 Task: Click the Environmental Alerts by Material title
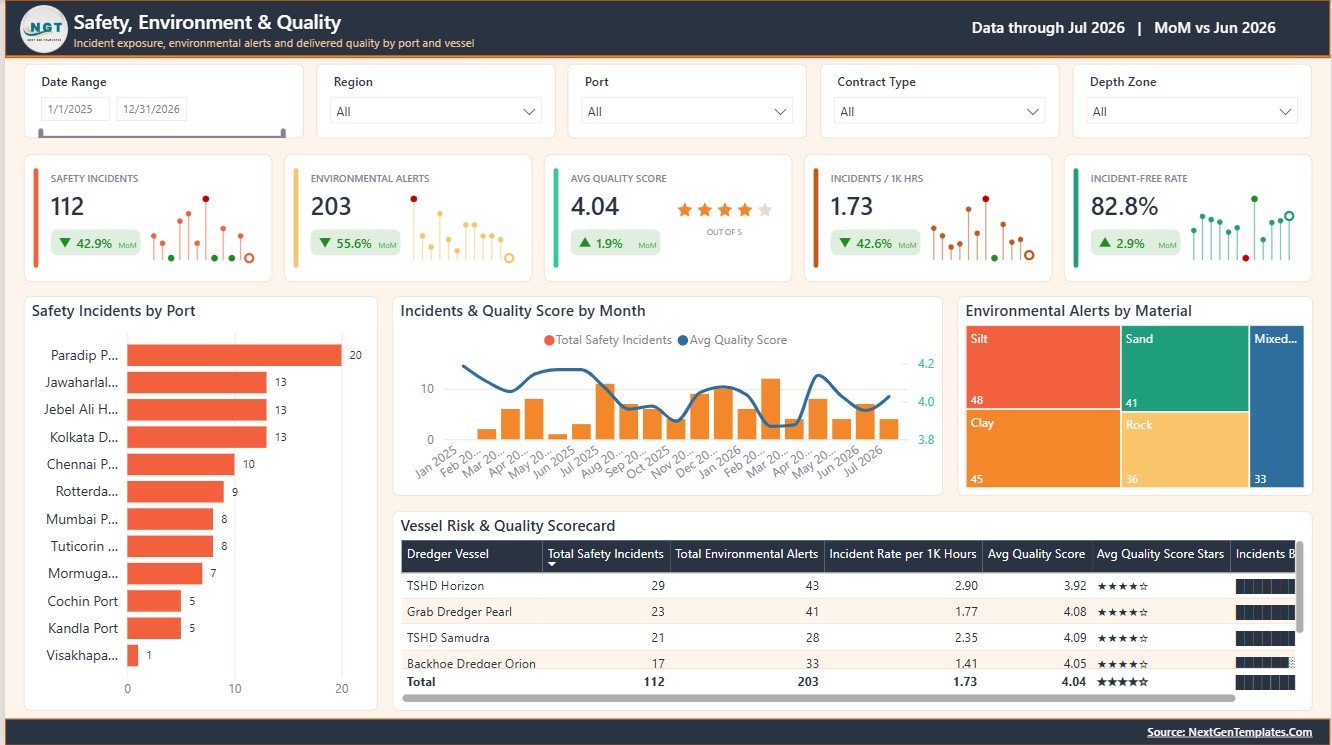pos(1079,311)
